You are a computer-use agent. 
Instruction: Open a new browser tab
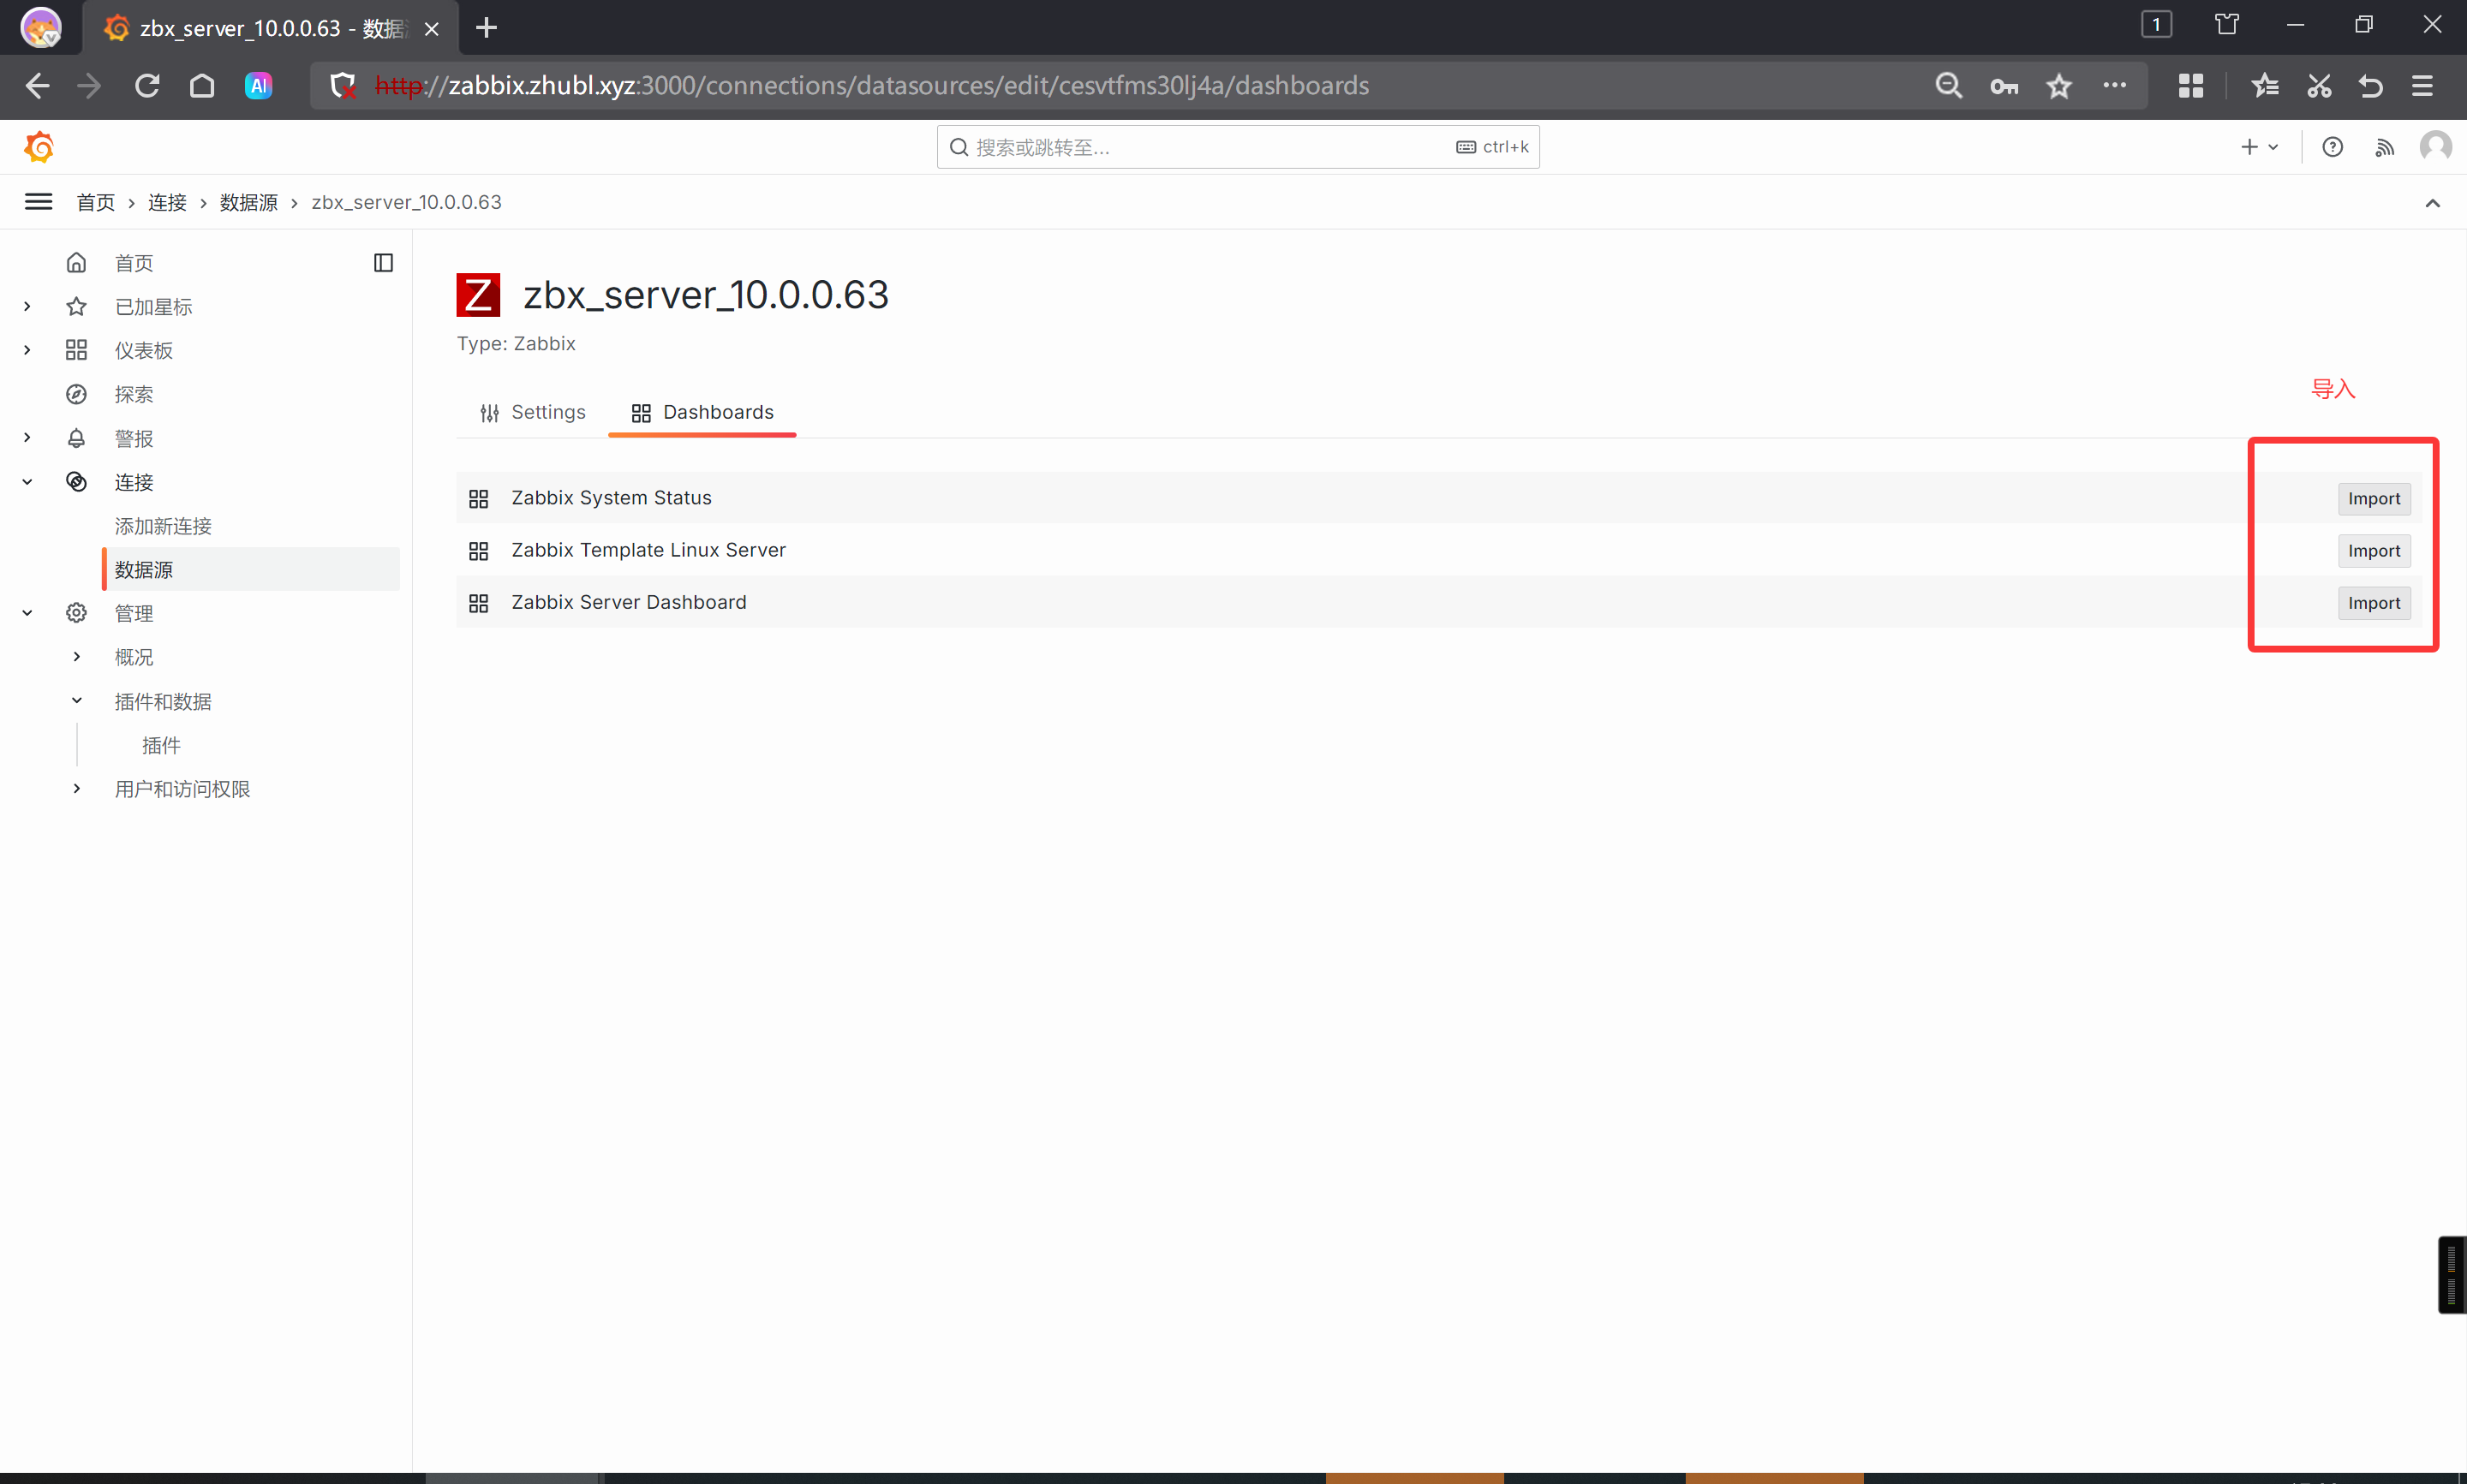487,28
